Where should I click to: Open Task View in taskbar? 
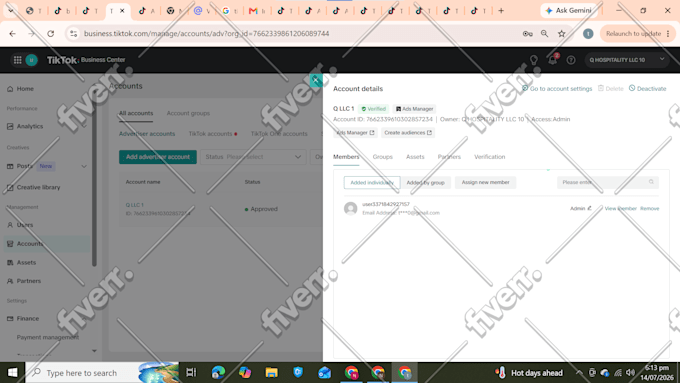(x=191, y=372)
